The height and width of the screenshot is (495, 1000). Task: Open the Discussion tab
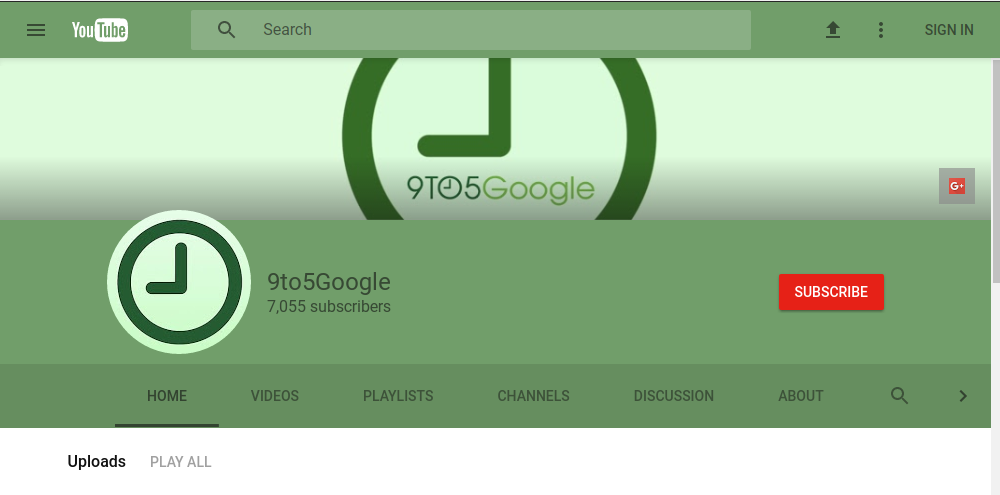click(674, 396)
